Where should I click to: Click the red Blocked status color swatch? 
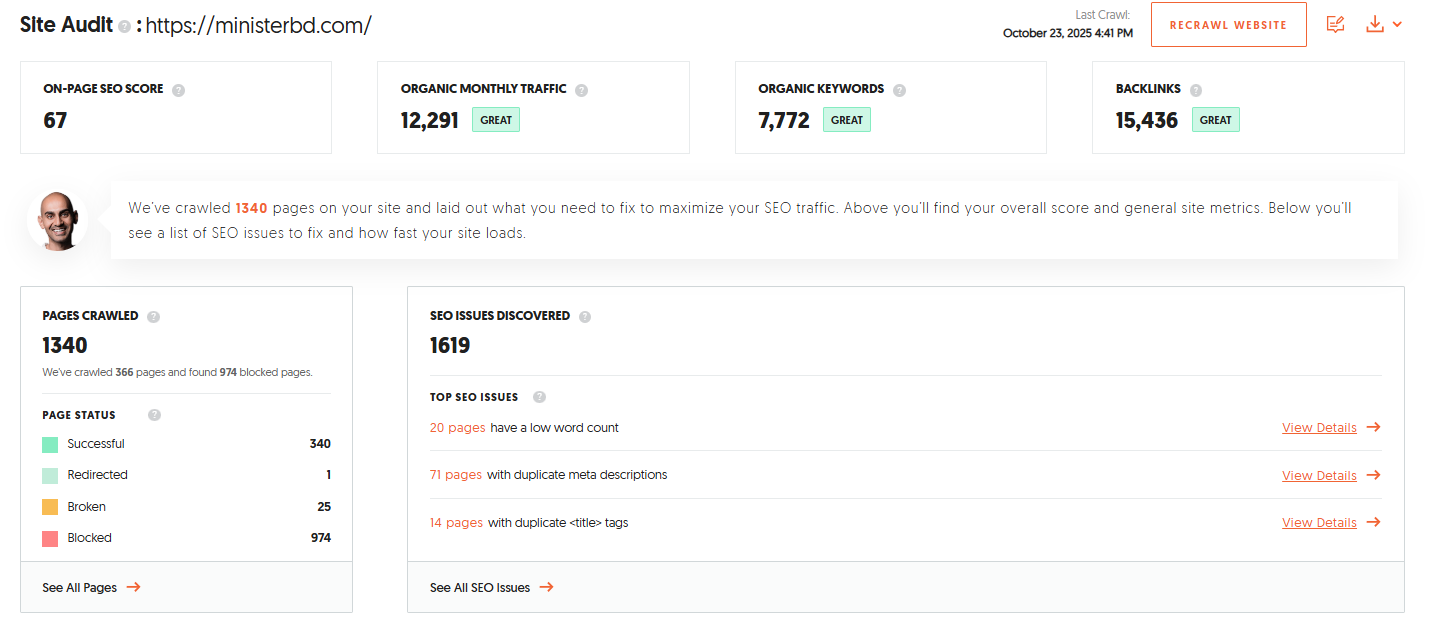tap(50, 539)
